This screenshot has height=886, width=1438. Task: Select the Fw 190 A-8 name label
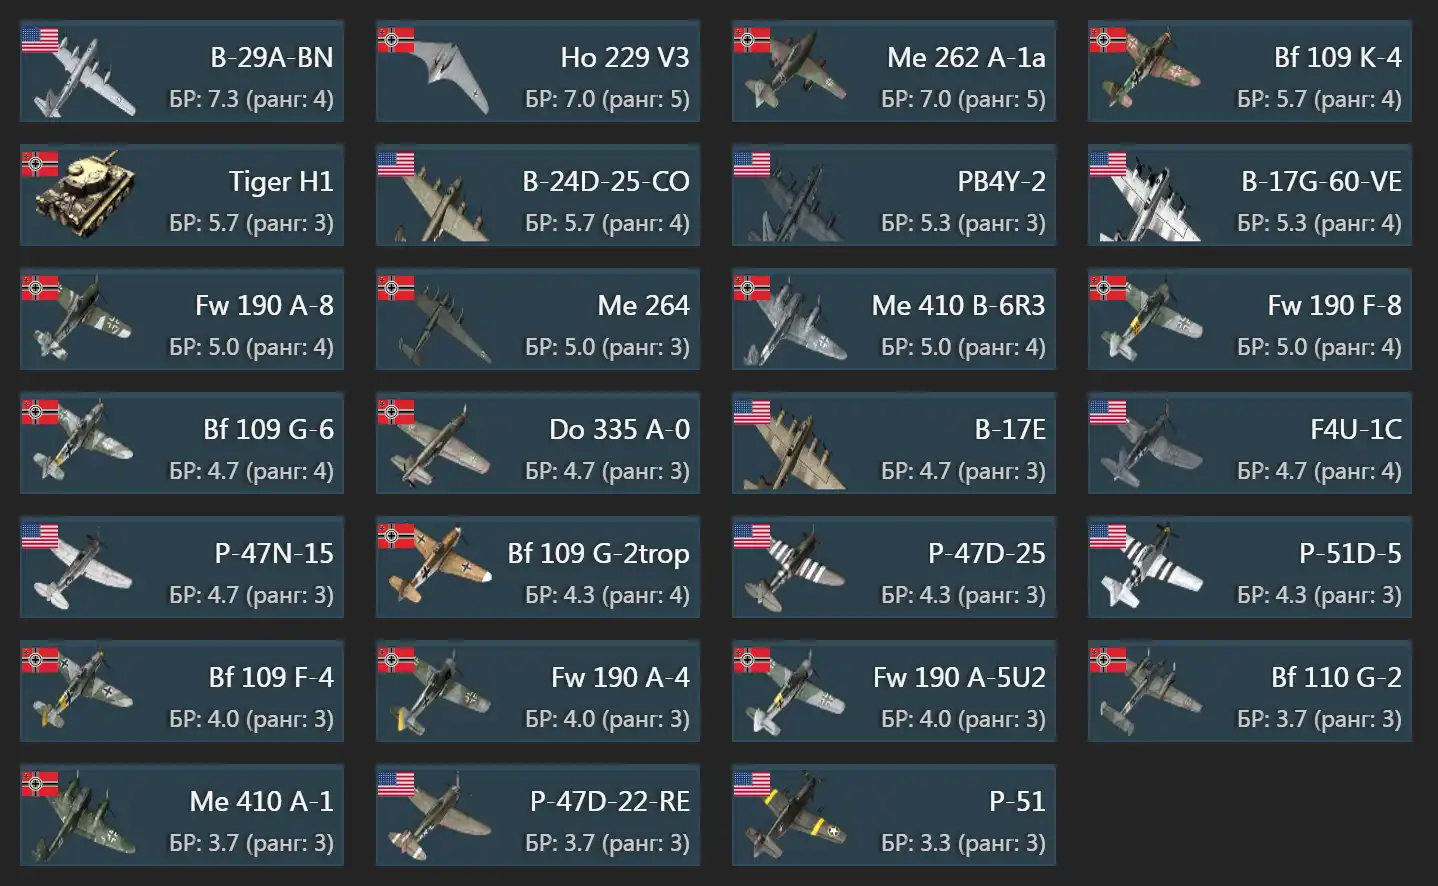pyautogui.click(x=264, y=305)
